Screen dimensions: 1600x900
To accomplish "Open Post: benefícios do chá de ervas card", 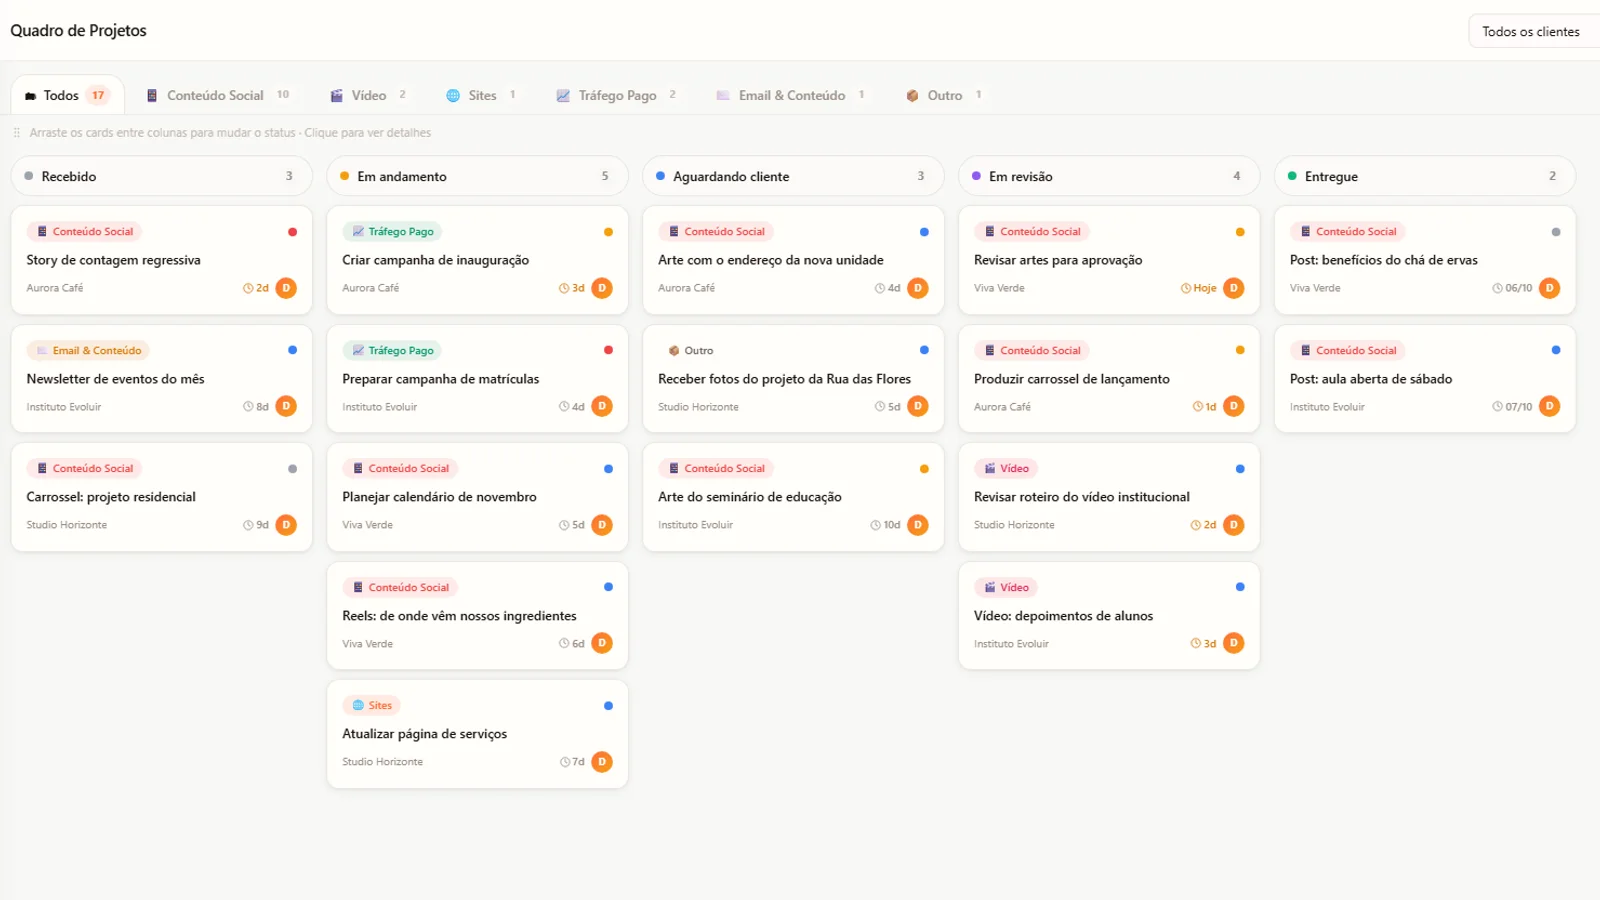I will point(1425,260).
